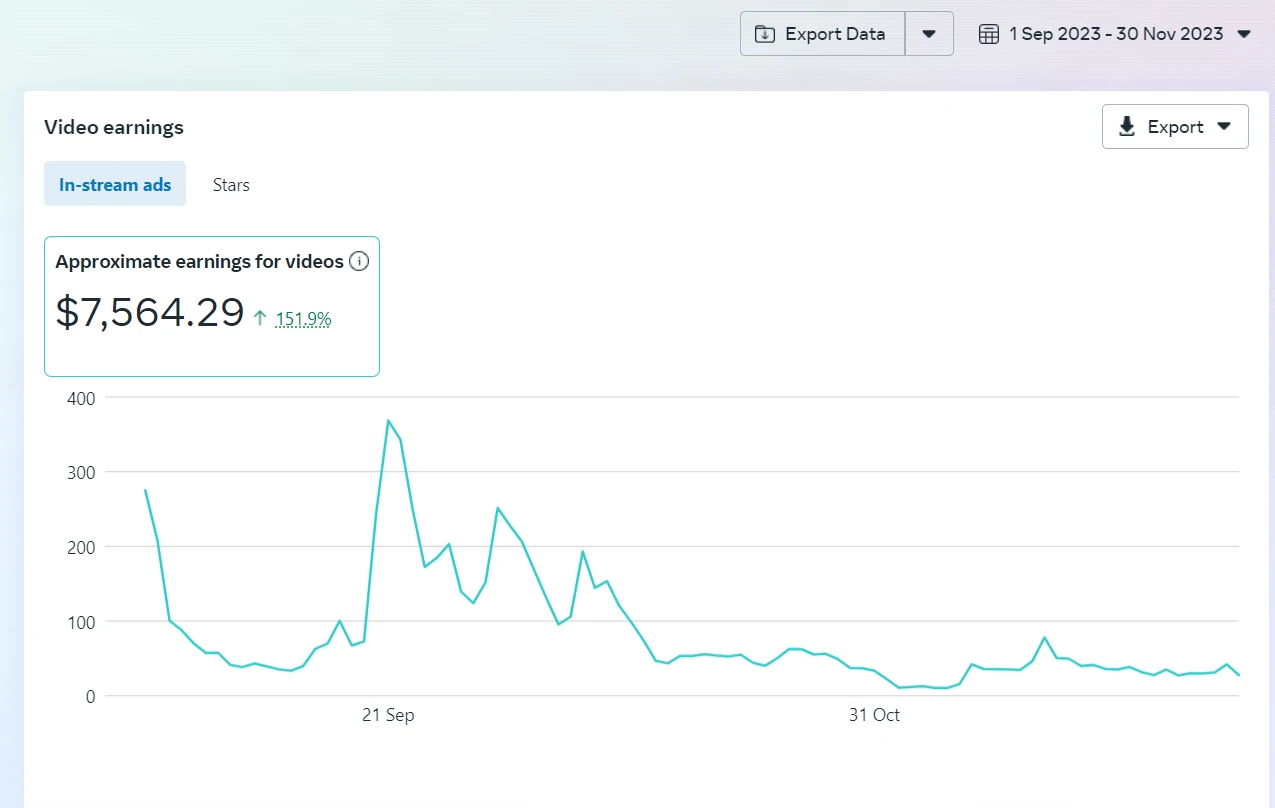Screen dimensions: 1275x808
Task: Click the info icon next to Approximate earnings
Action: coord(359,262)
